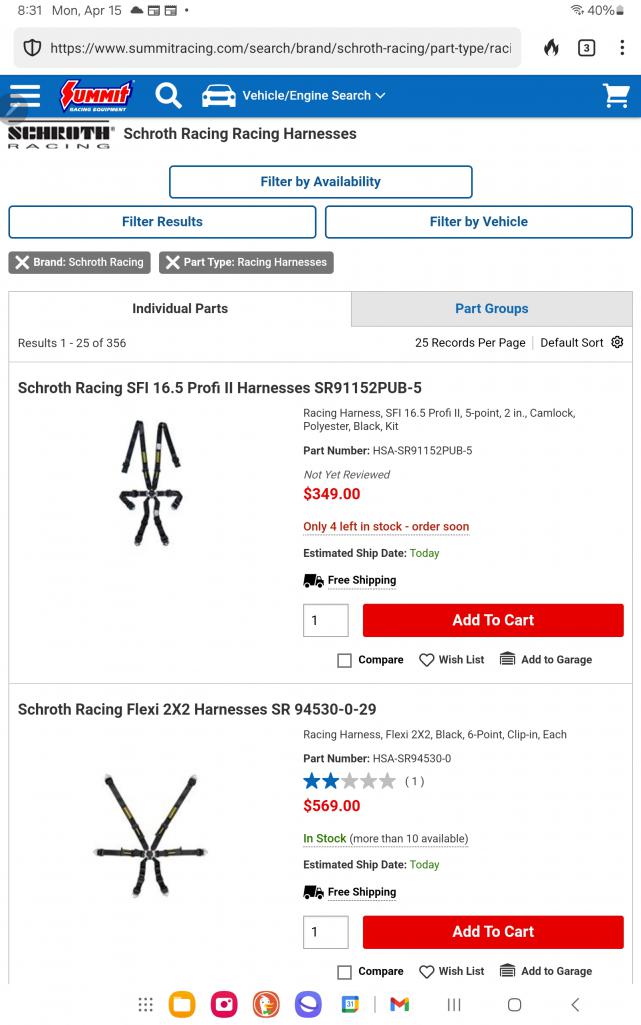Open the 25 Records Per Page selector
This screenshot has height=1025, width=641.
(x=470, y=342)
